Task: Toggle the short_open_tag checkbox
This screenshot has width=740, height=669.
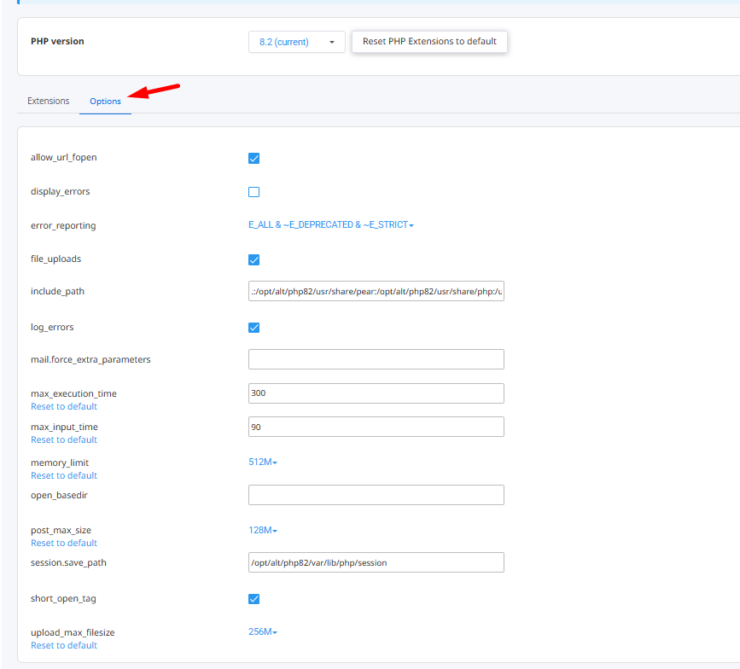Action: pyautogui.click(x=254, y=599)
